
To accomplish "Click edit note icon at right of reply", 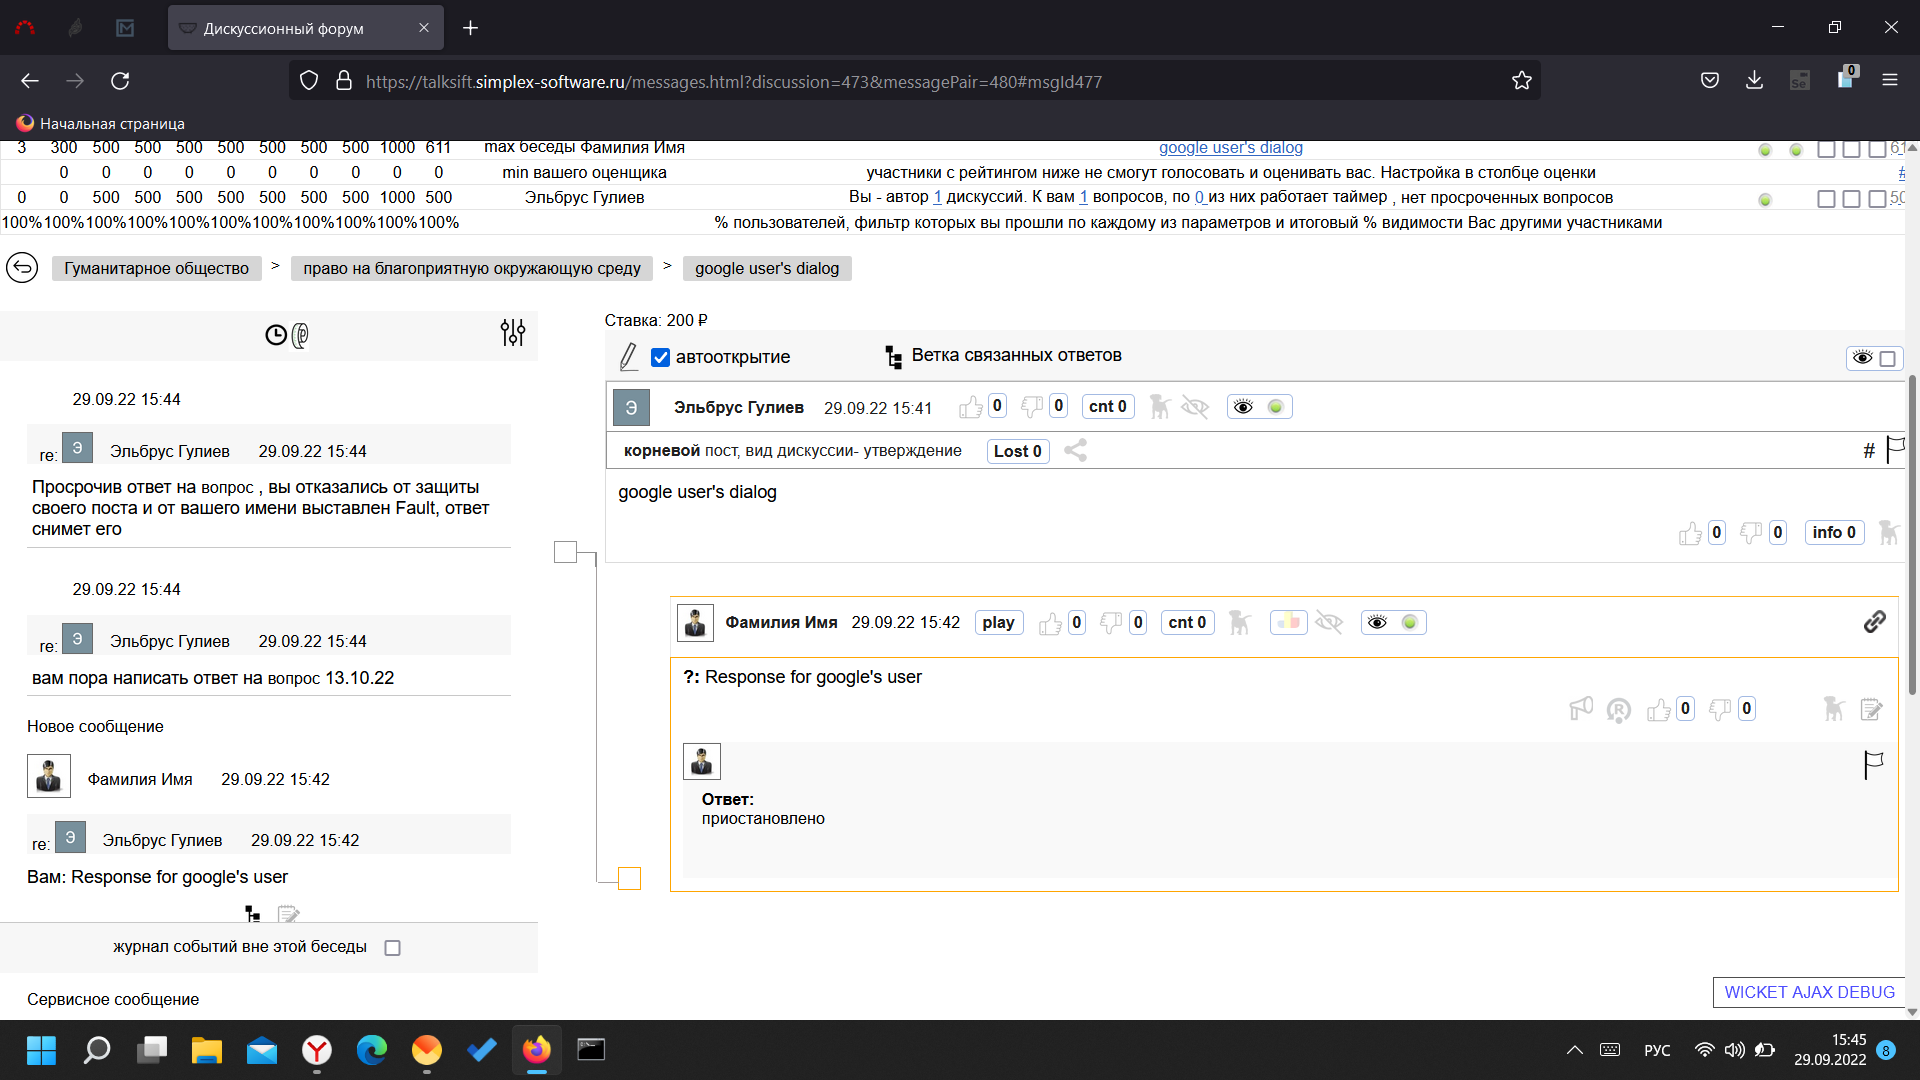I will pos(1871,709).
